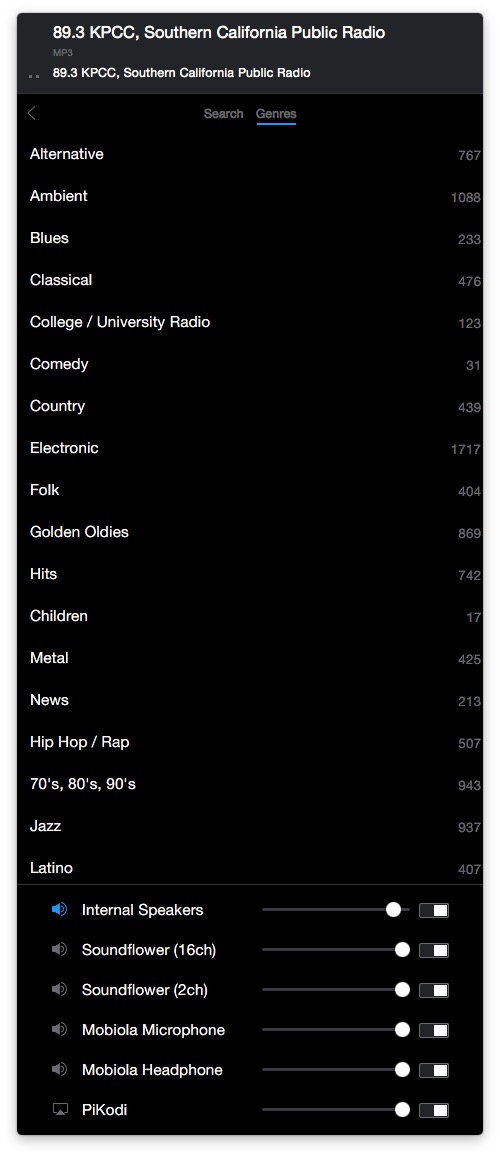The image size is (500, 1156).
Task: Click the PiKodi AirPlay display icon
Action: [x=60, y=1110]
